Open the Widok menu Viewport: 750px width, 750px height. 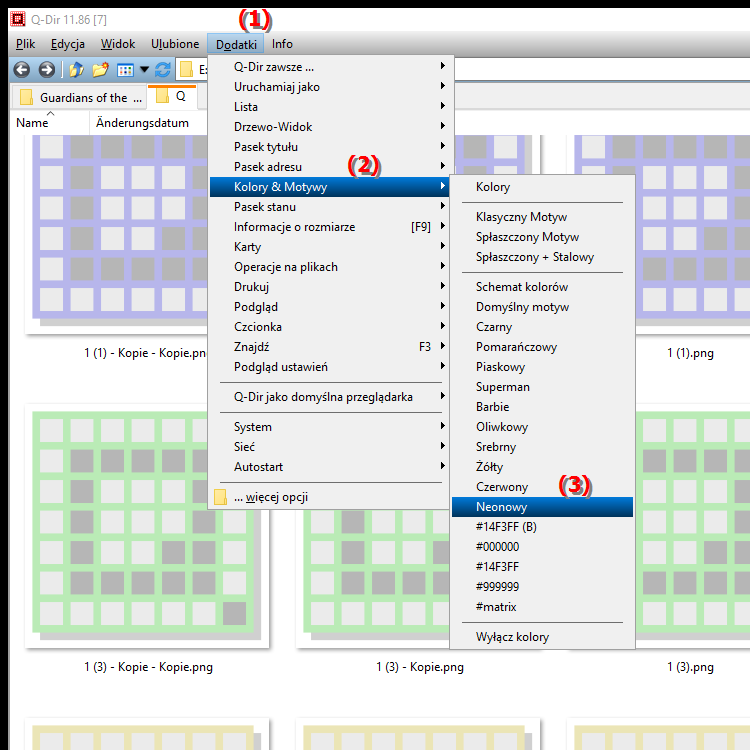click(118, 44)
